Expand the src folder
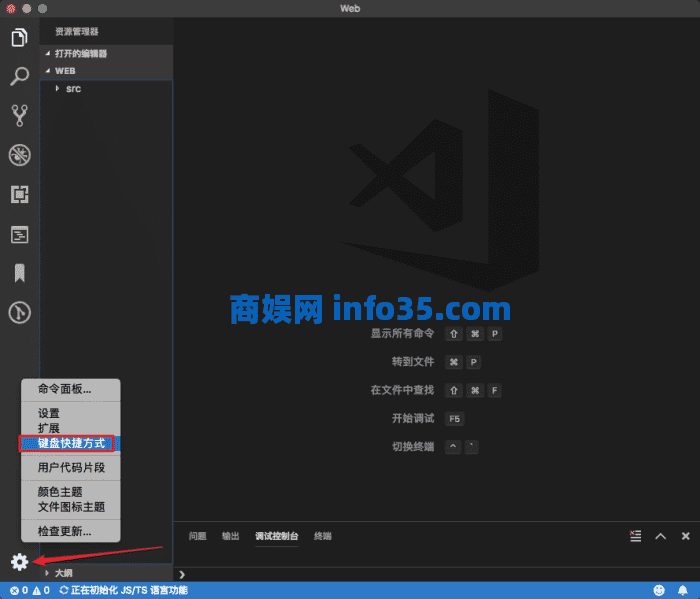This screenshot has width=700, height=599. pyautogui.click(x=106, y=89)
